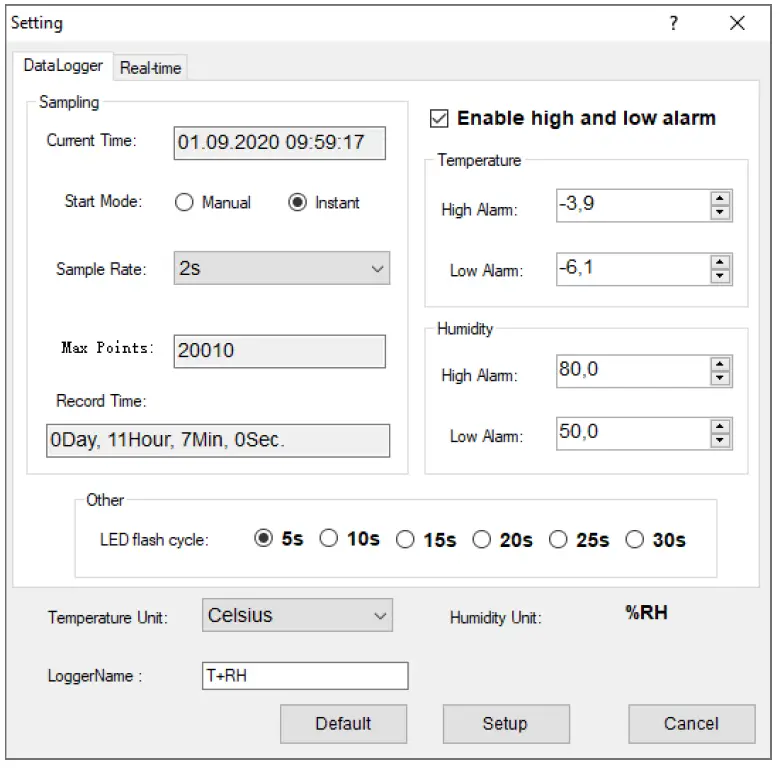The image size is (784, 774).
Task: Increase temperature High Alarm with up arrow
Action: click(x=720, y=198)
